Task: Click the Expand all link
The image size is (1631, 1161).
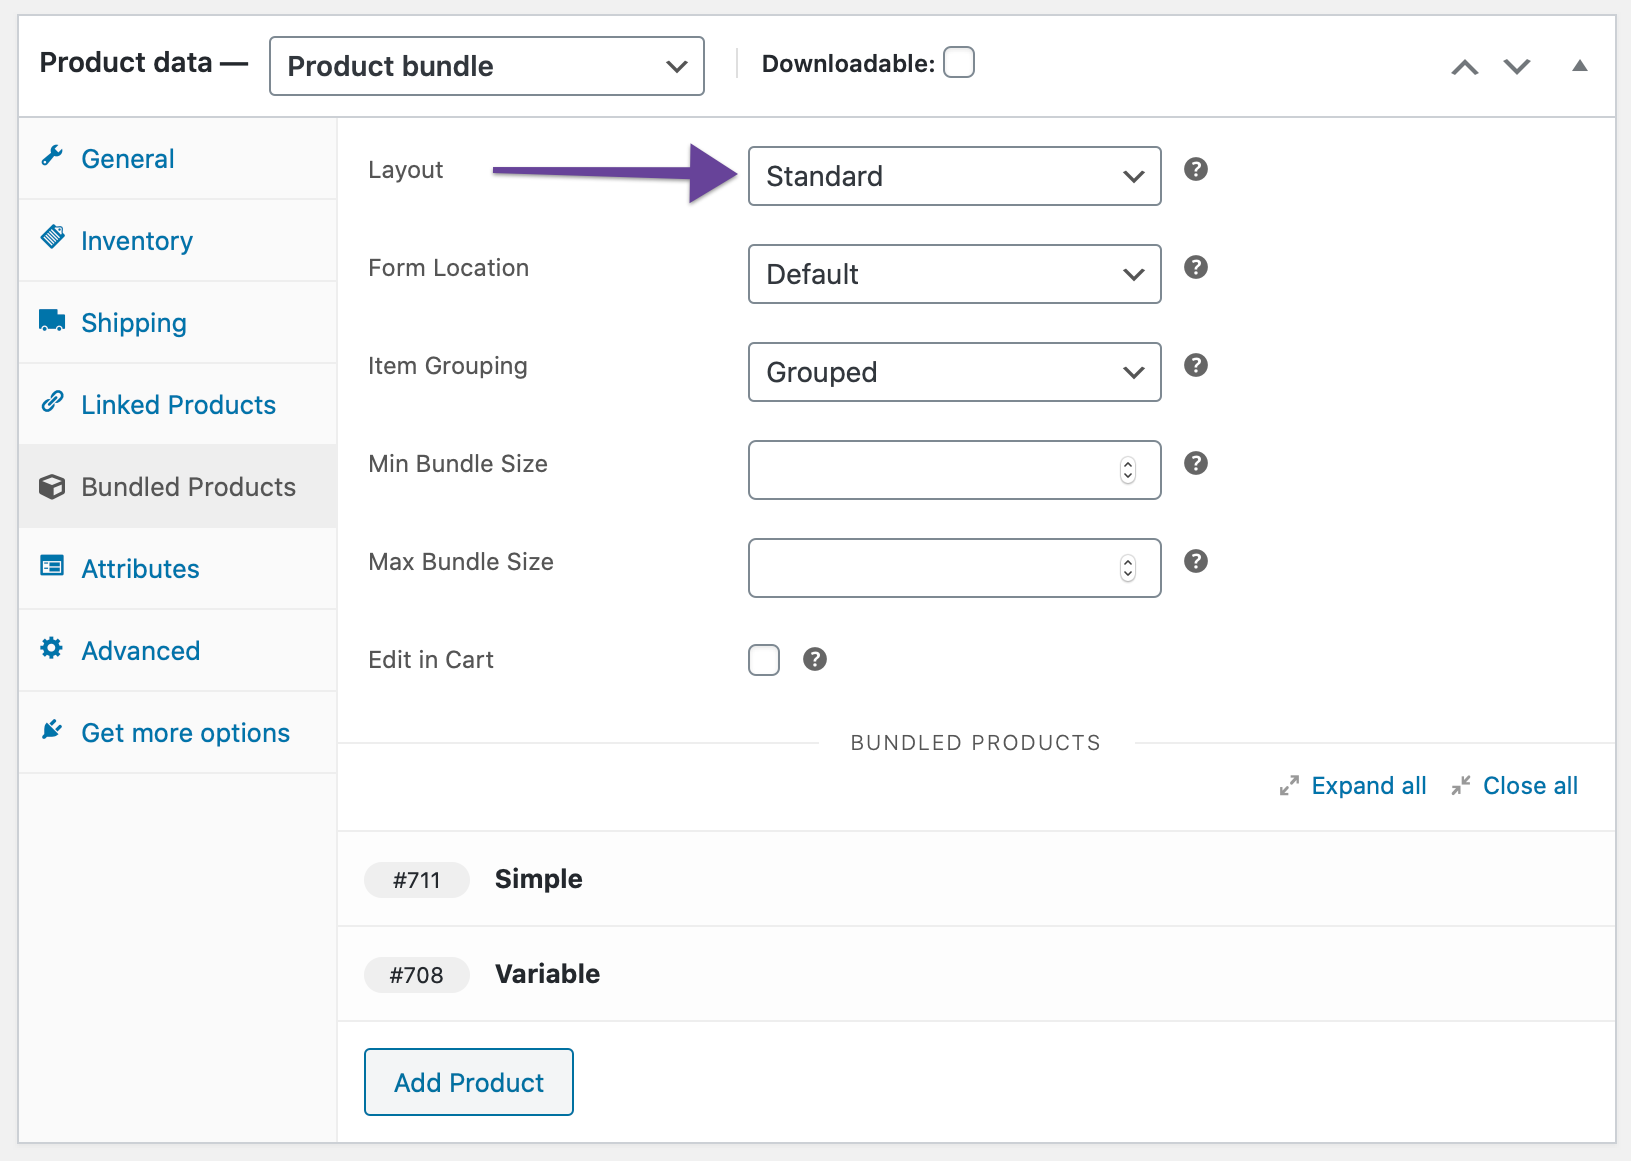Action: [x=1369, y=786]
